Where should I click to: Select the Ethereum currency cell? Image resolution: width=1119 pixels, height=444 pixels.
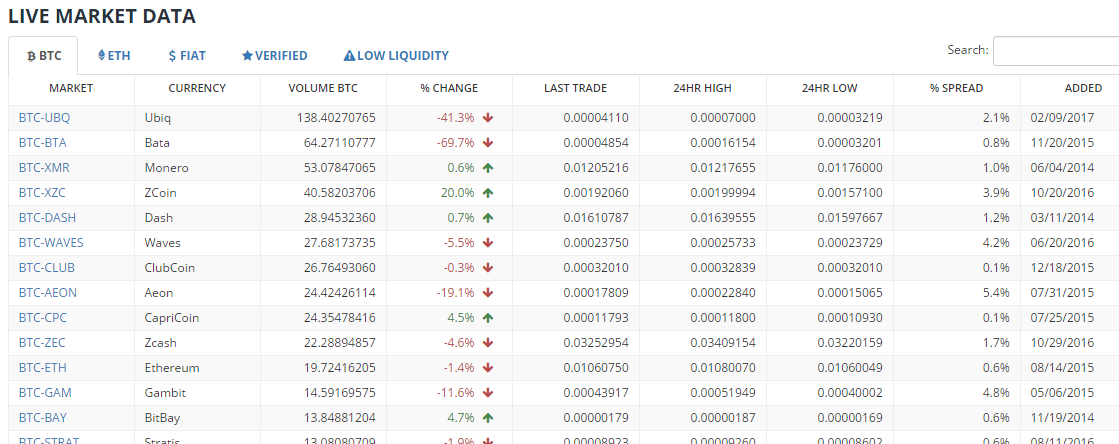tap(197, 368)
